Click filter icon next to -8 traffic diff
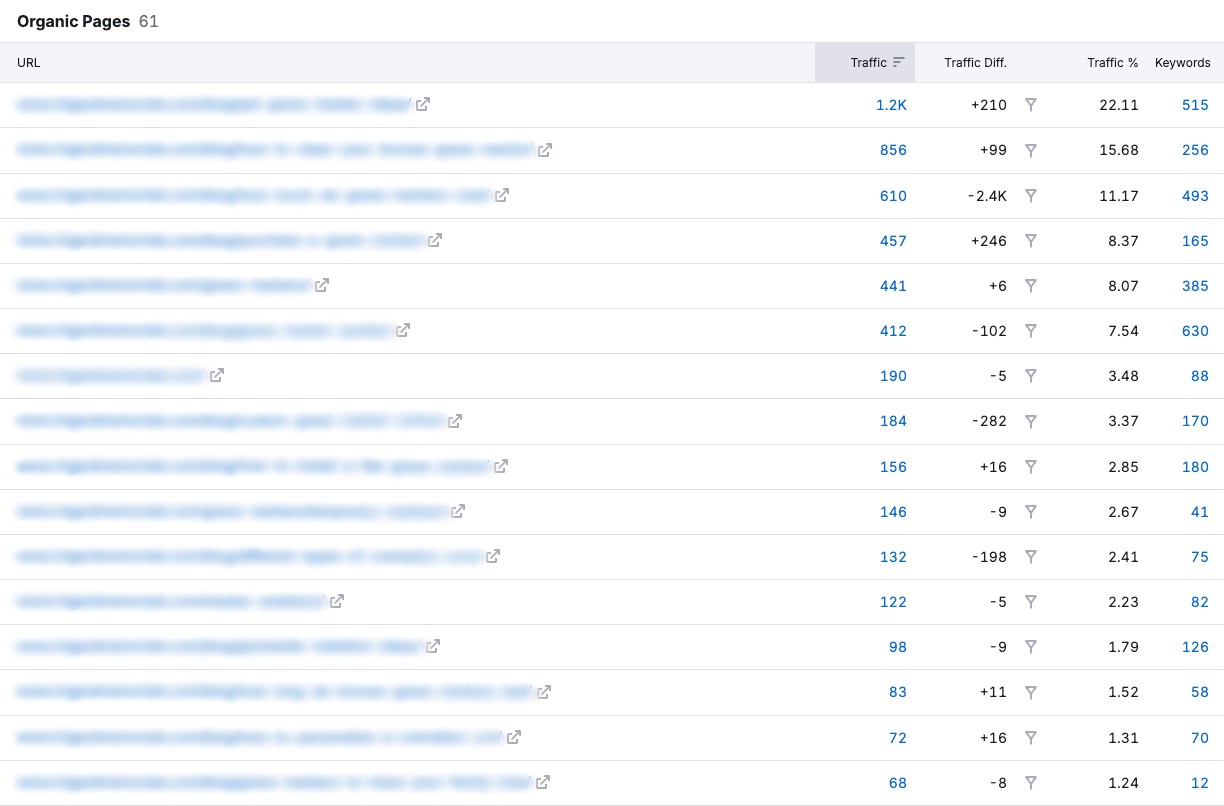Viewport: 1224px width, 806px height. pyautogui.click(x=1031, y=782)
